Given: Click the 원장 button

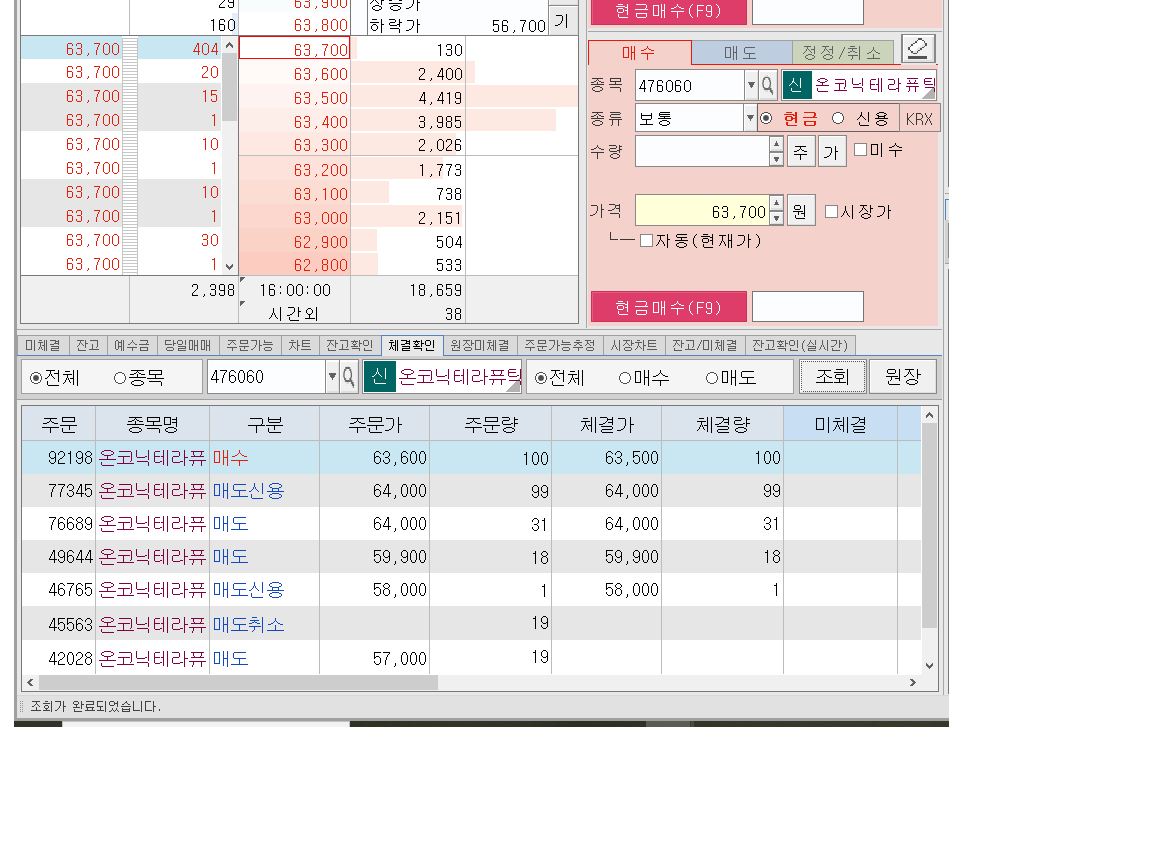Looking at the screenshot, I should point(902,377).
